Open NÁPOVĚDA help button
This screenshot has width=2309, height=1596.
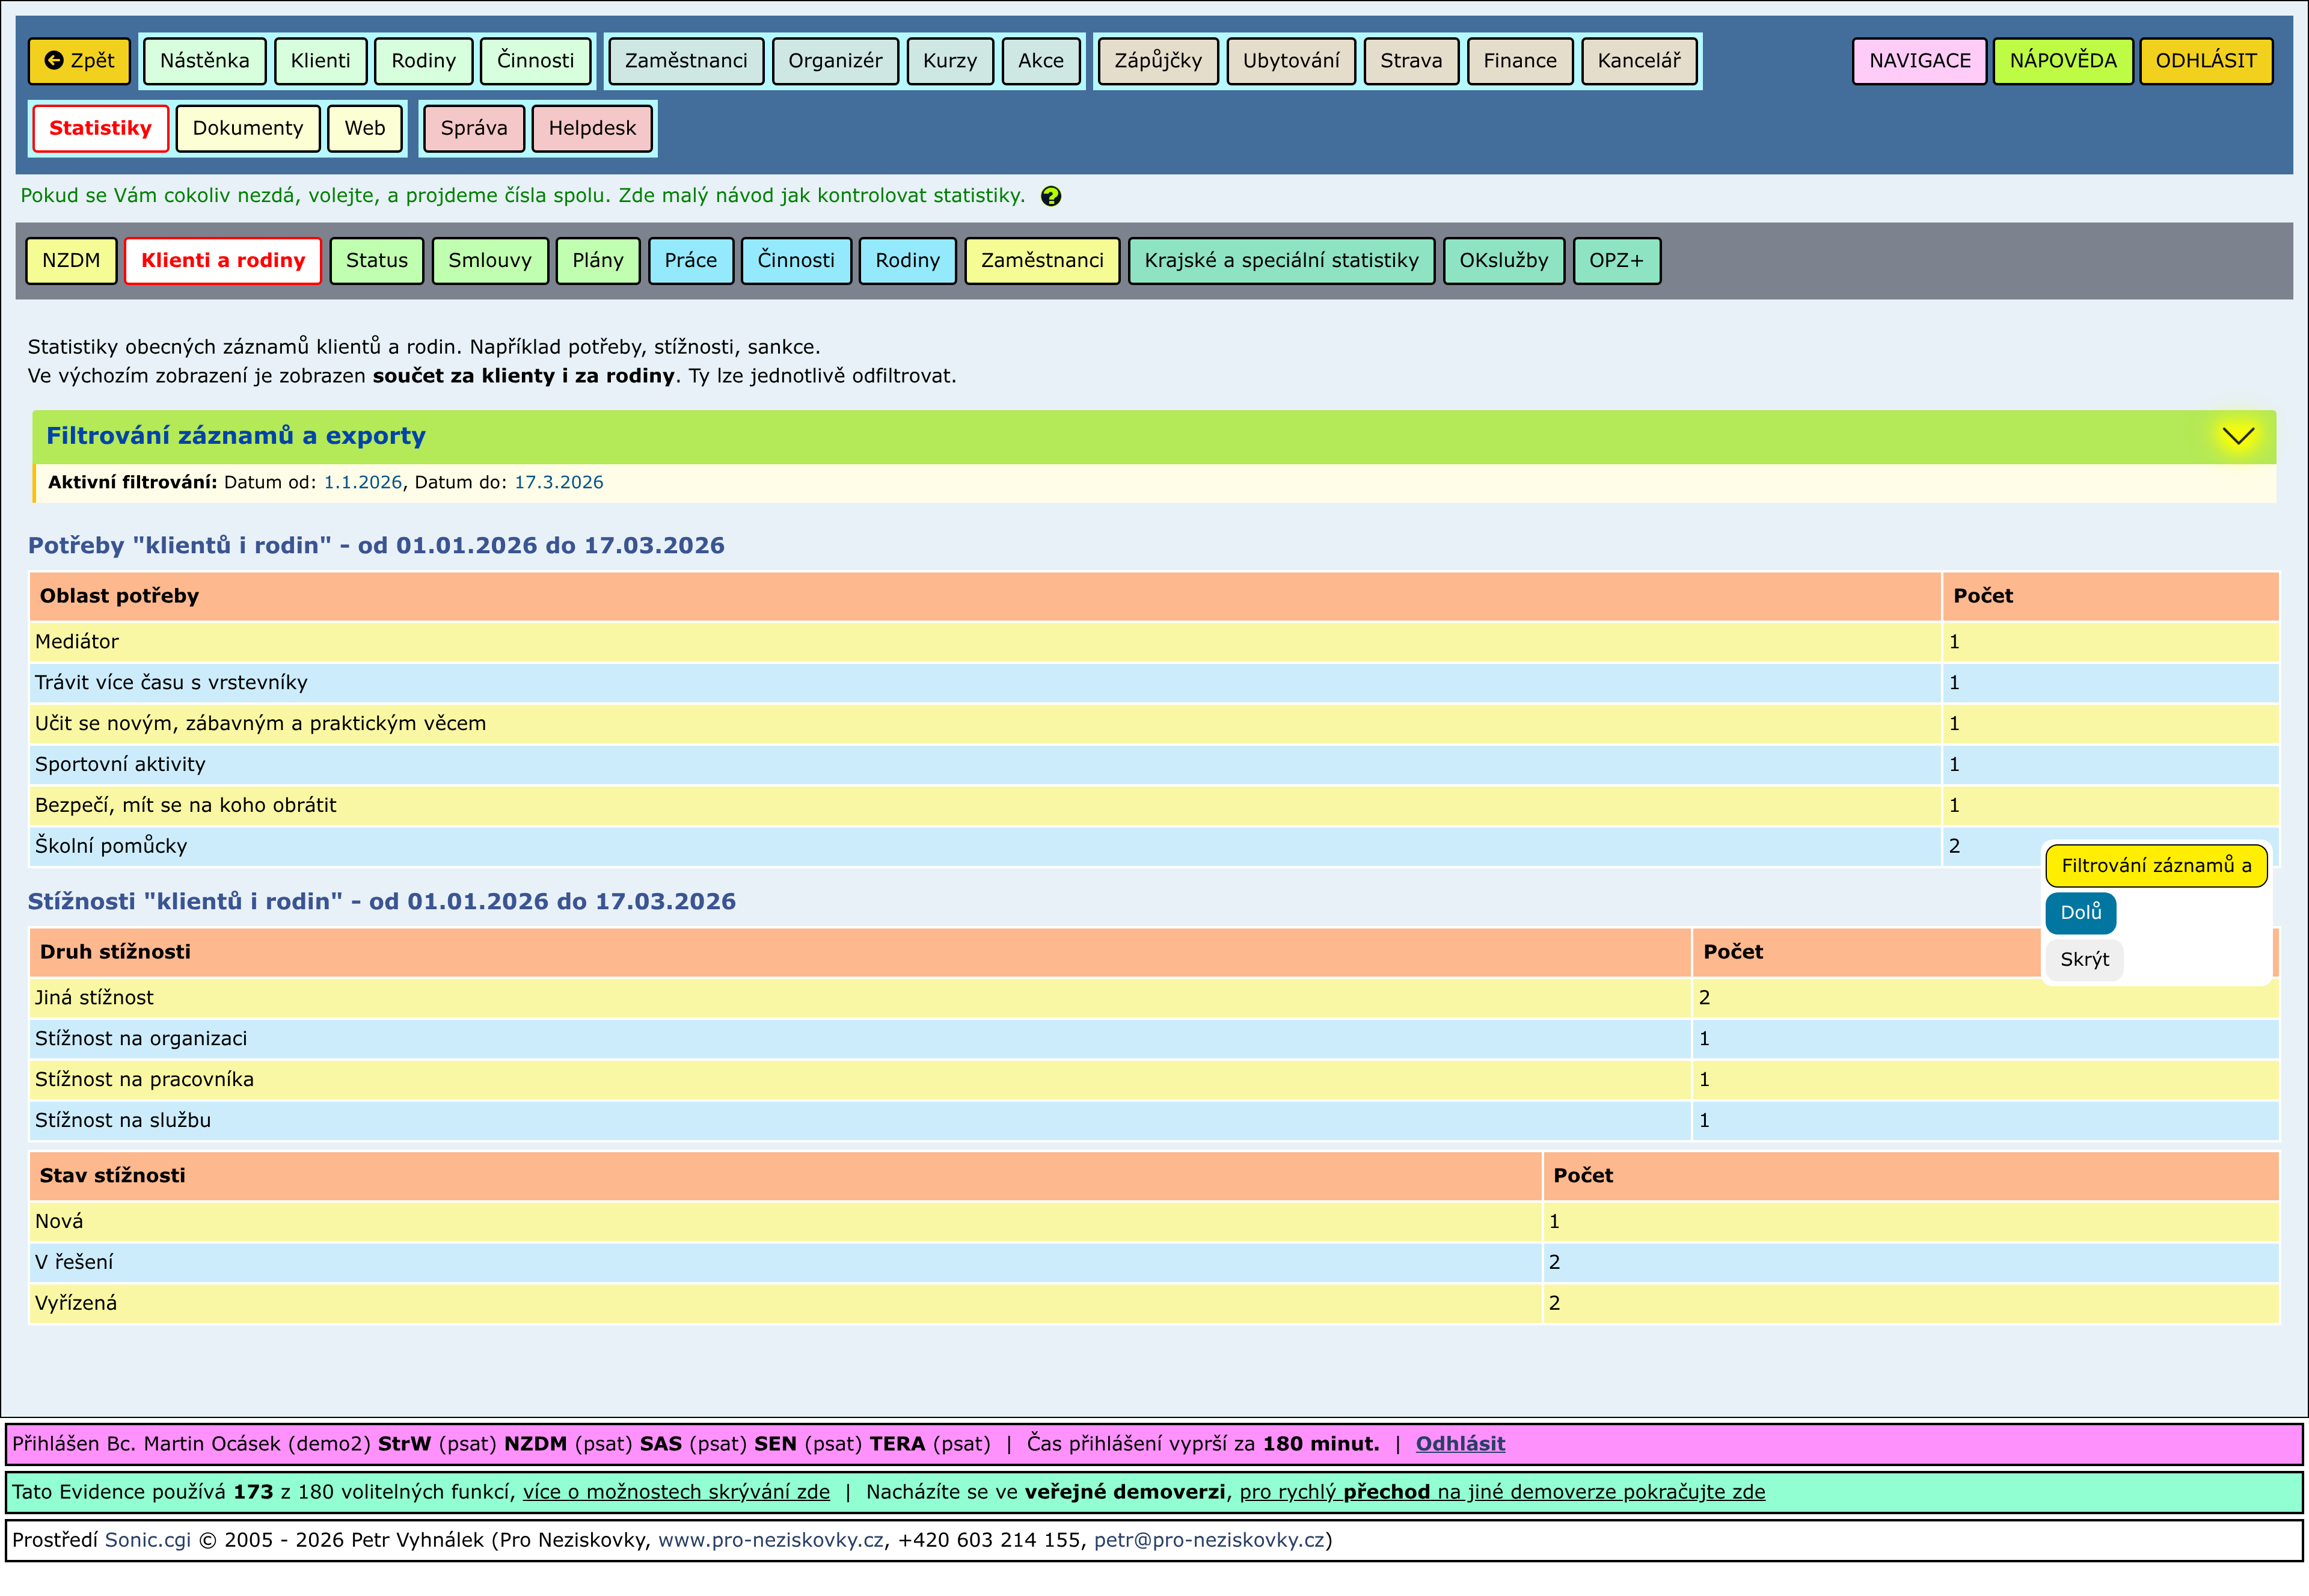tap(2062, 61)
